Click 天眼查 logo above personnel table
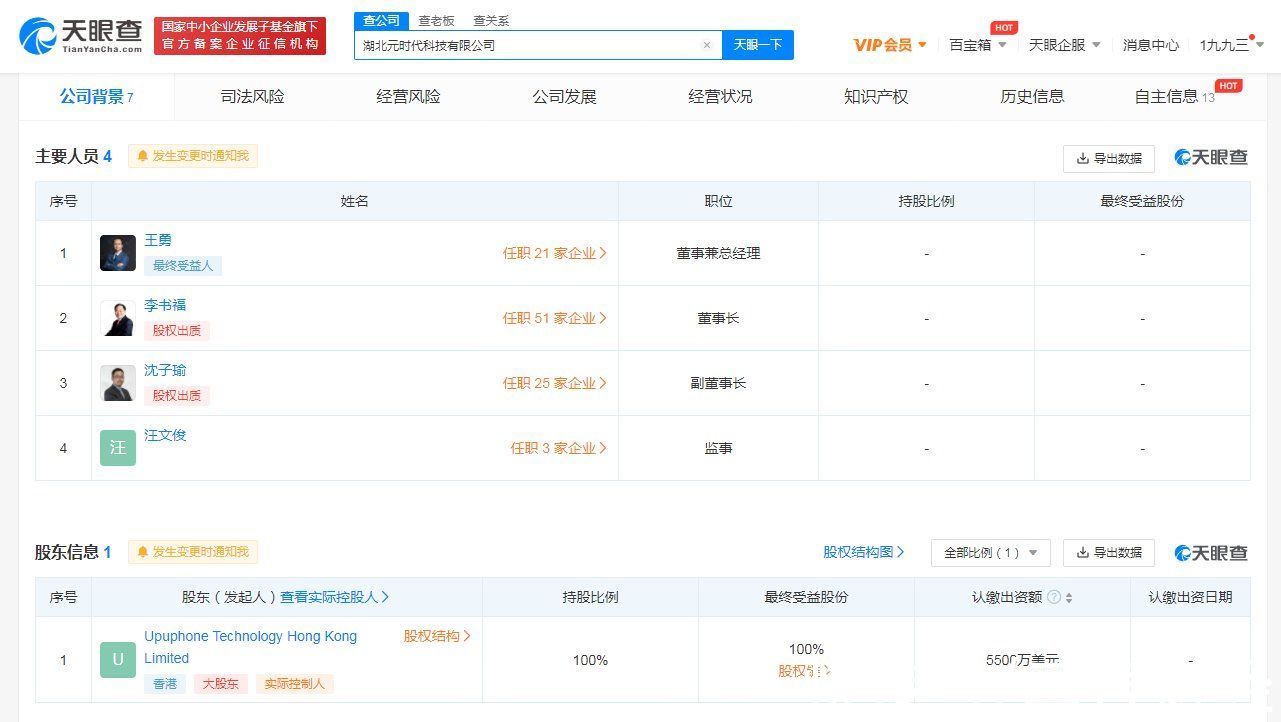 (x=1211, y=157)
